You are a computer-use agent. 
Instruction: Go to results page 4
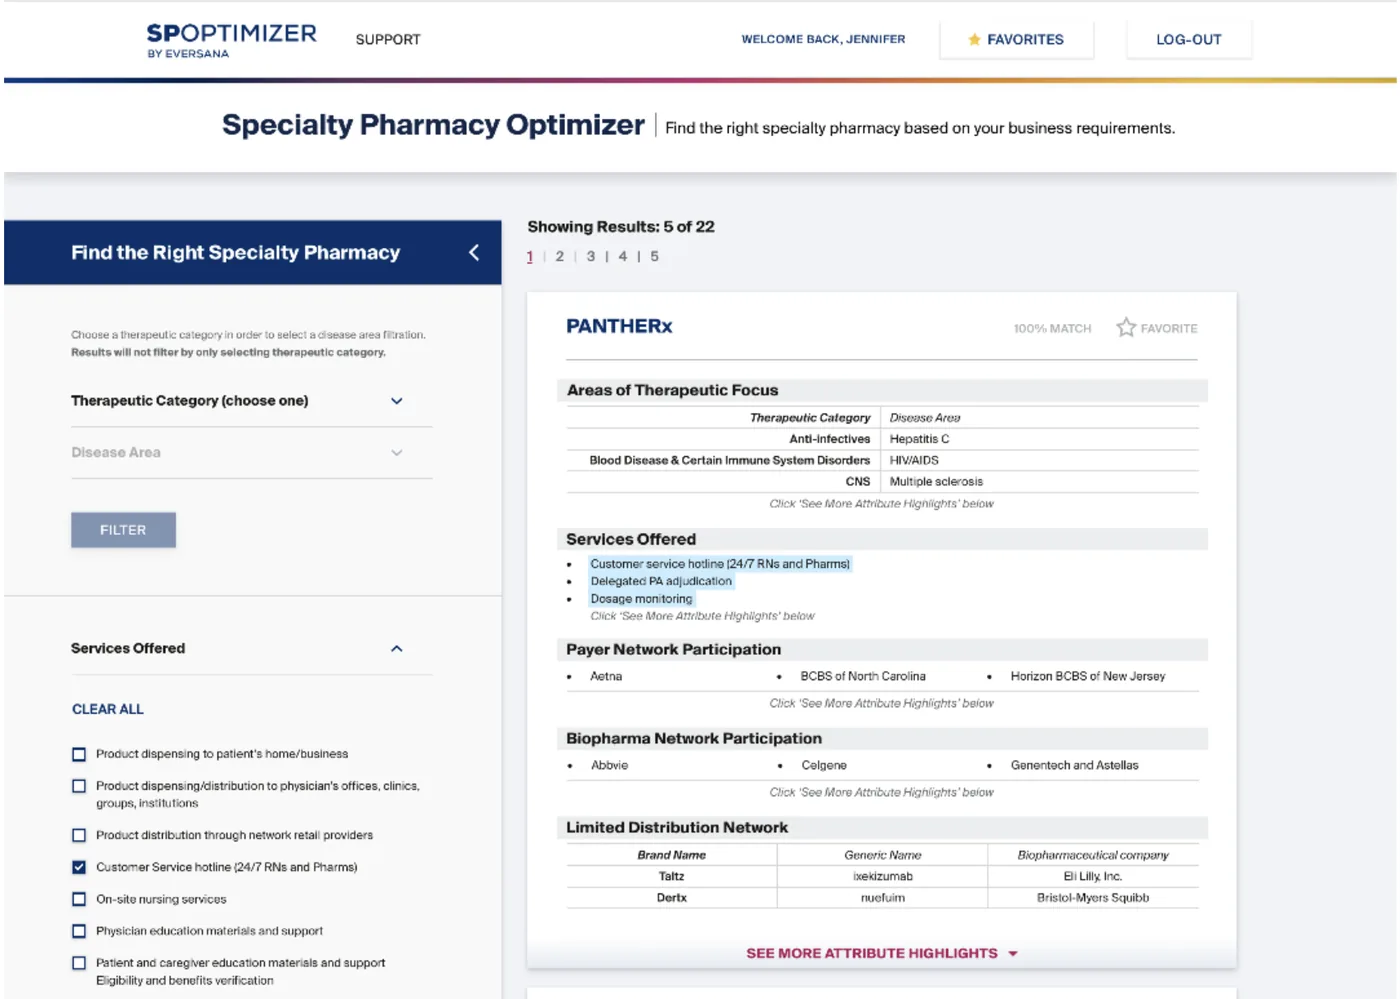pos(623,257)
